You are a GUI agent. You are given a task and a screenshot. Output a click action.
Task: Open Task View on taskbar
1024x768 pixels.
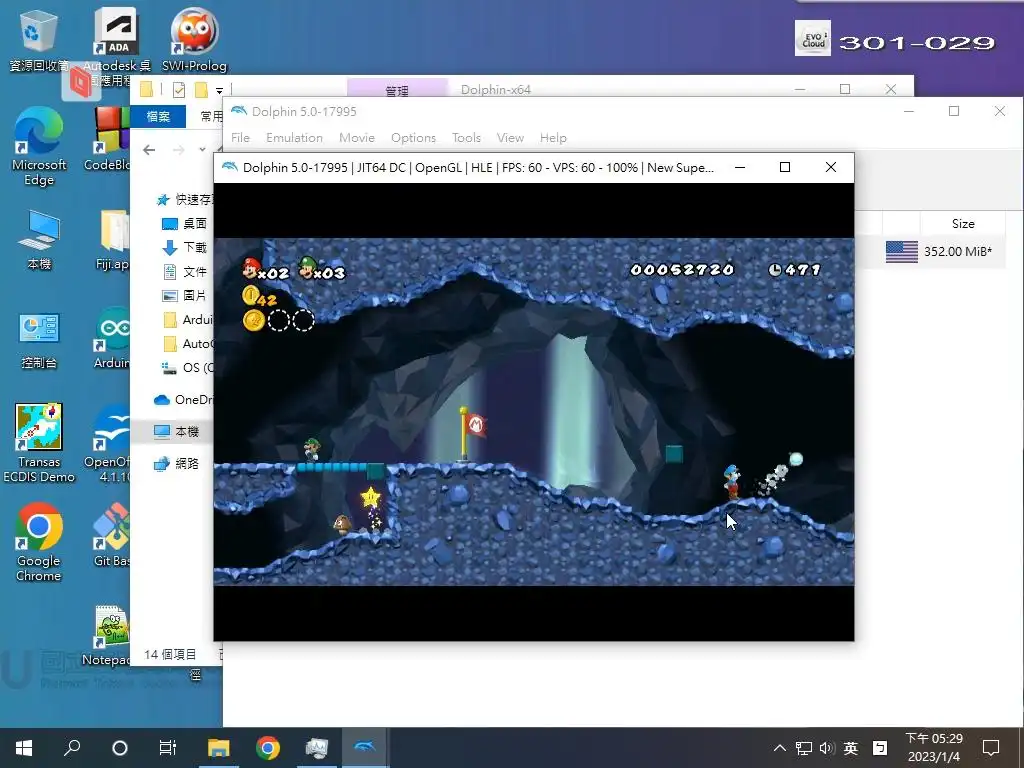[x=168, y=748]
